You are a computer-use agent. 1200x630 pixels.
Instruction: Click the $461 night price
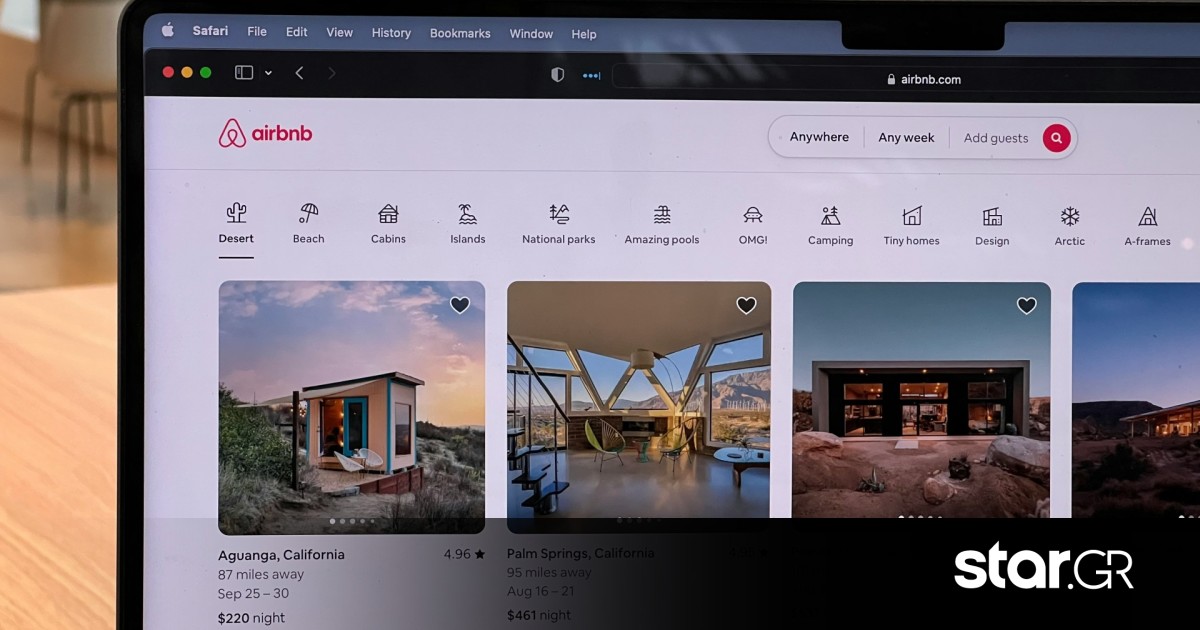[539, 615]
